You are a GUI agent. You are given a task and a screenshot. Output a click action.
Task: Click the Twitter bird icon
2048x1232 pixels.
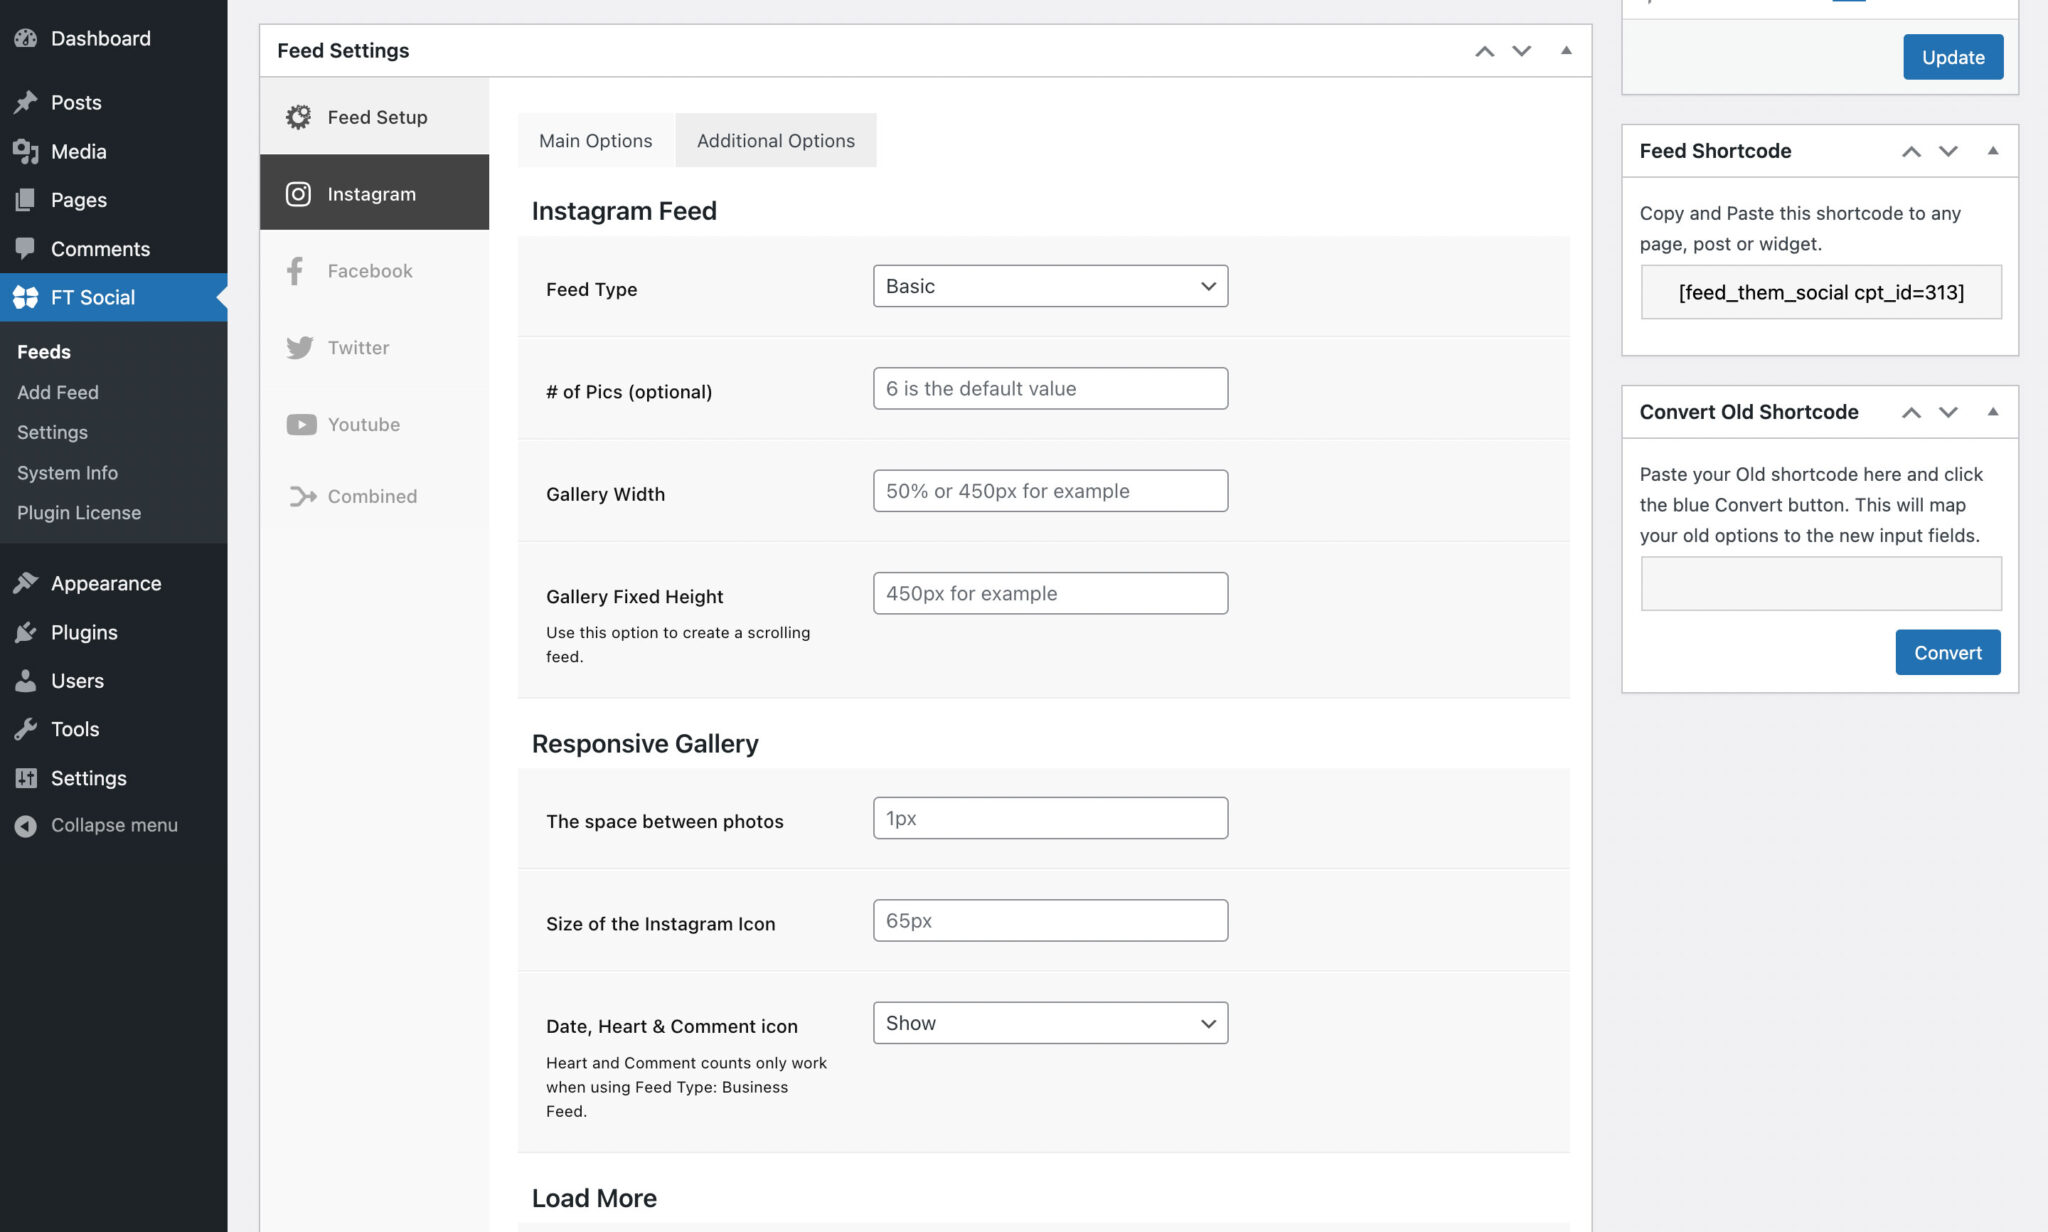point(299,348)
